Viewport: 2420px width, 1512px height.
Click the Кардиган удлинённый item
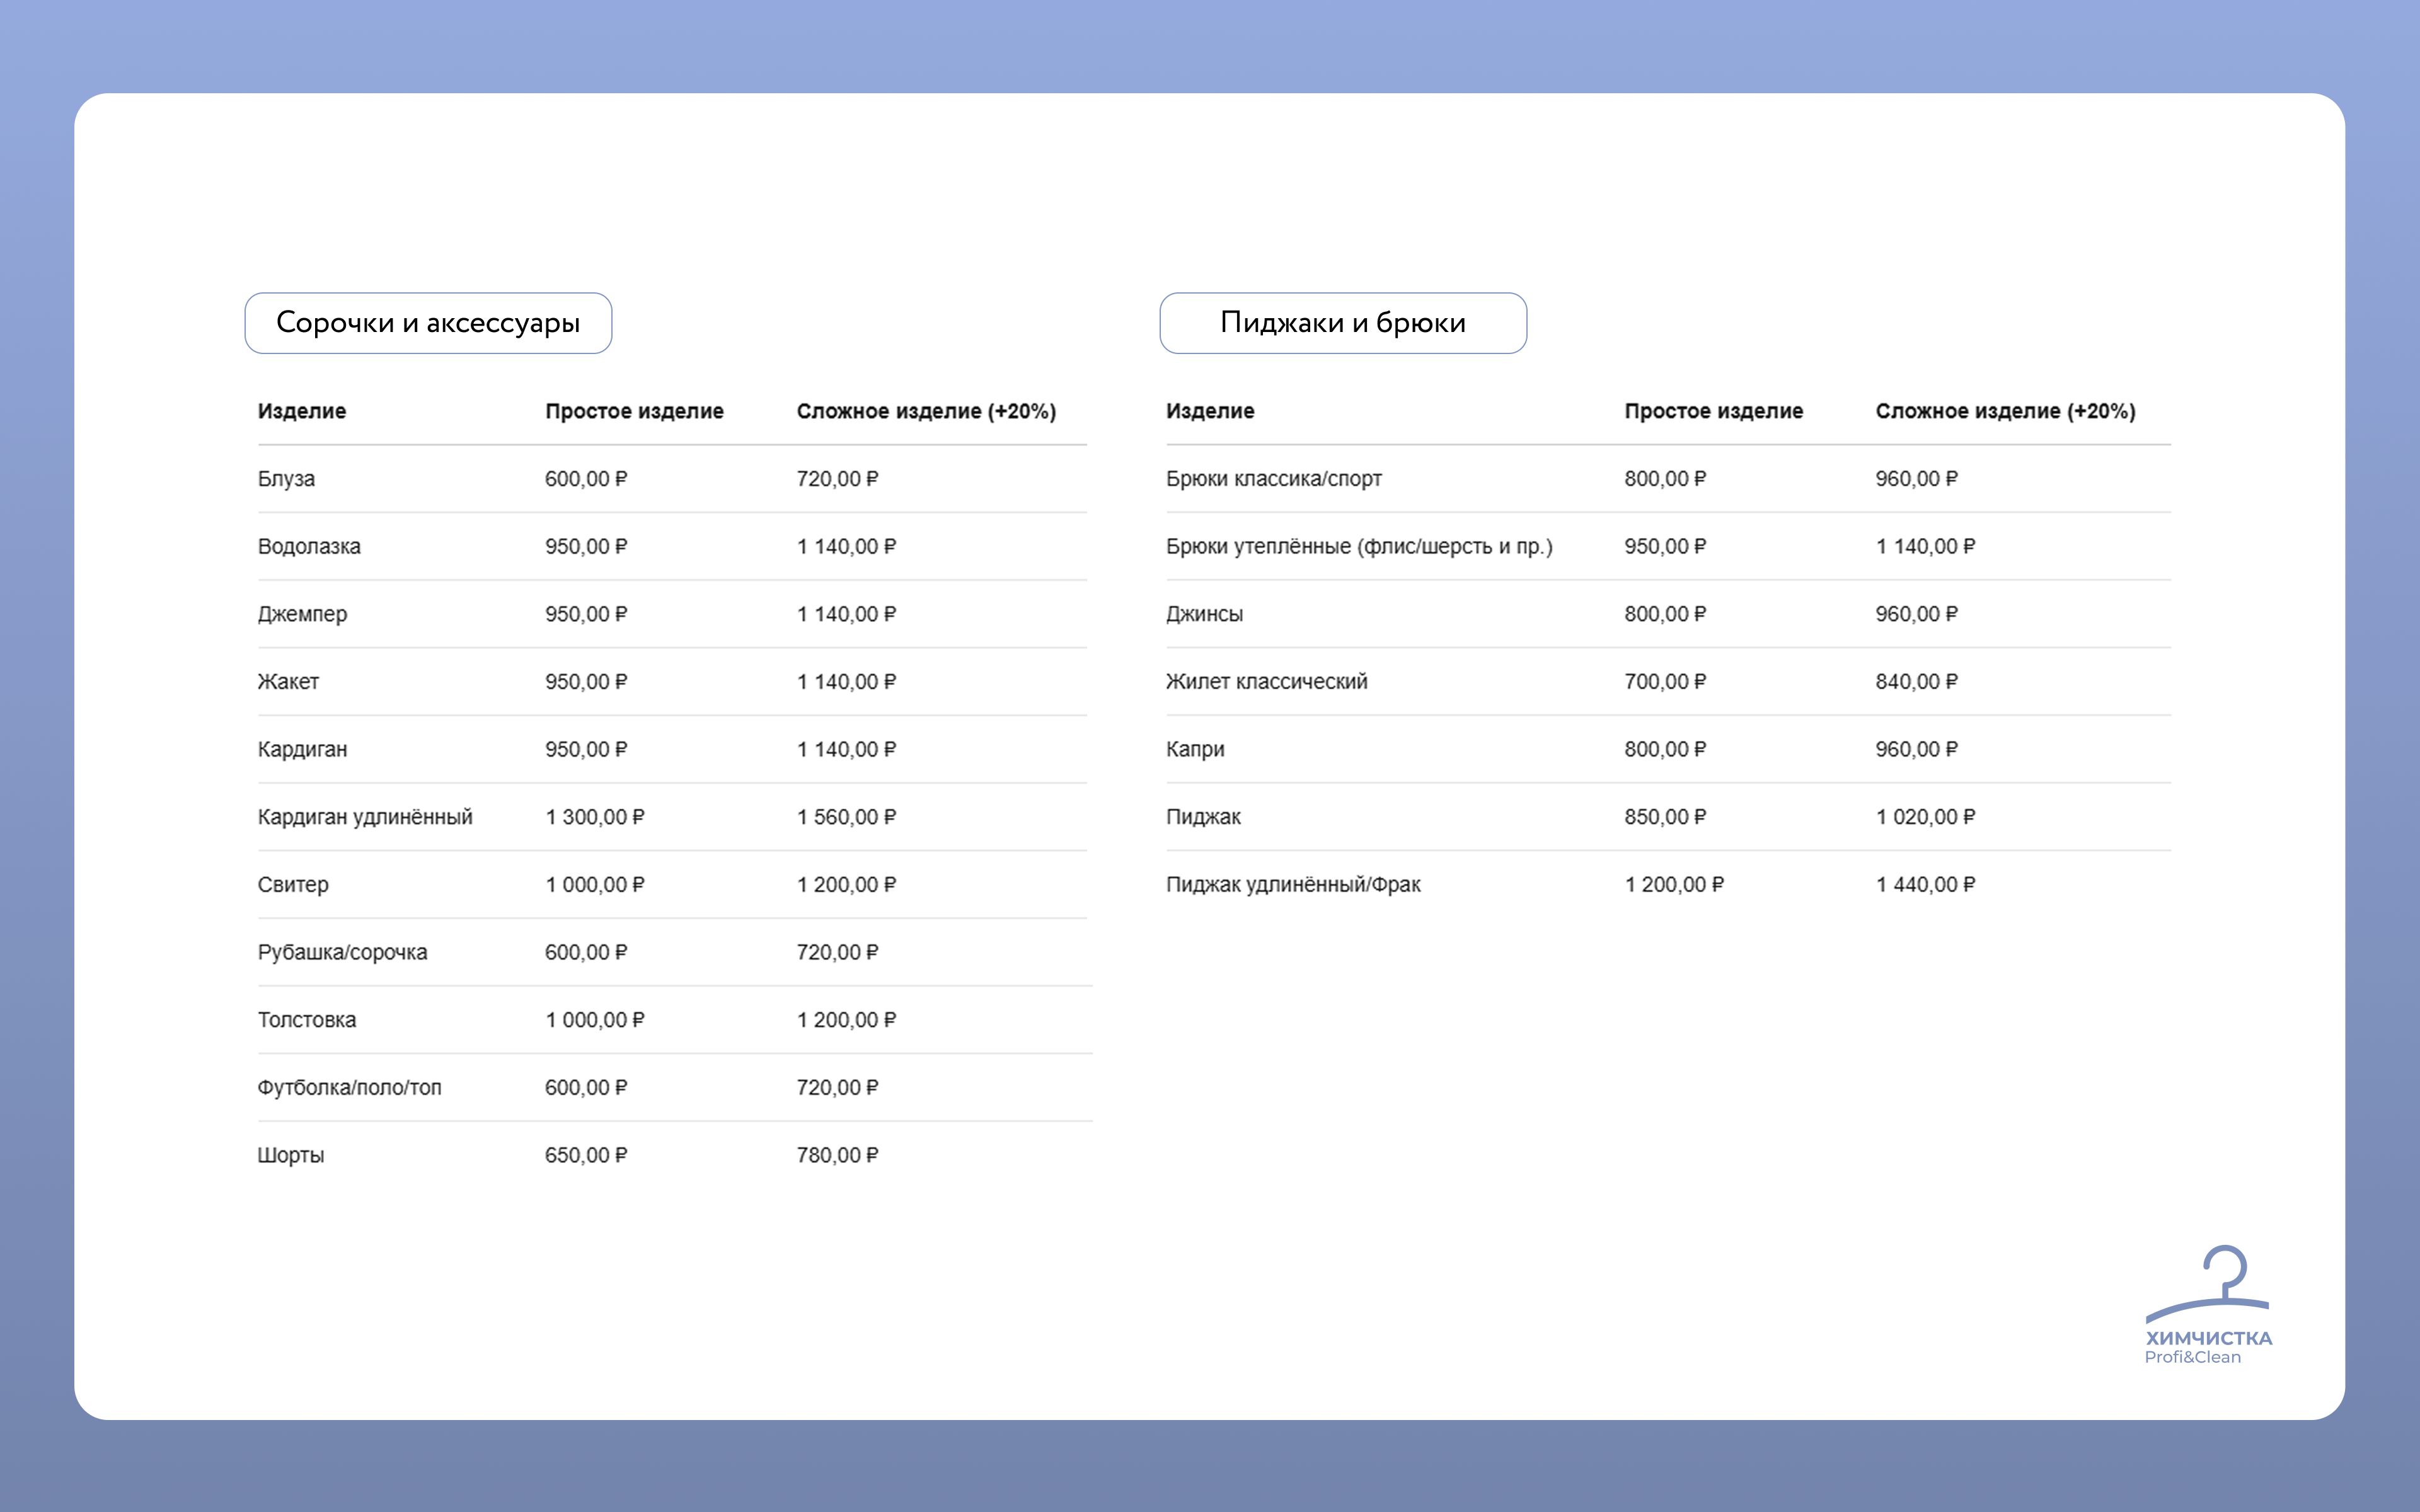tap(365, 817)
